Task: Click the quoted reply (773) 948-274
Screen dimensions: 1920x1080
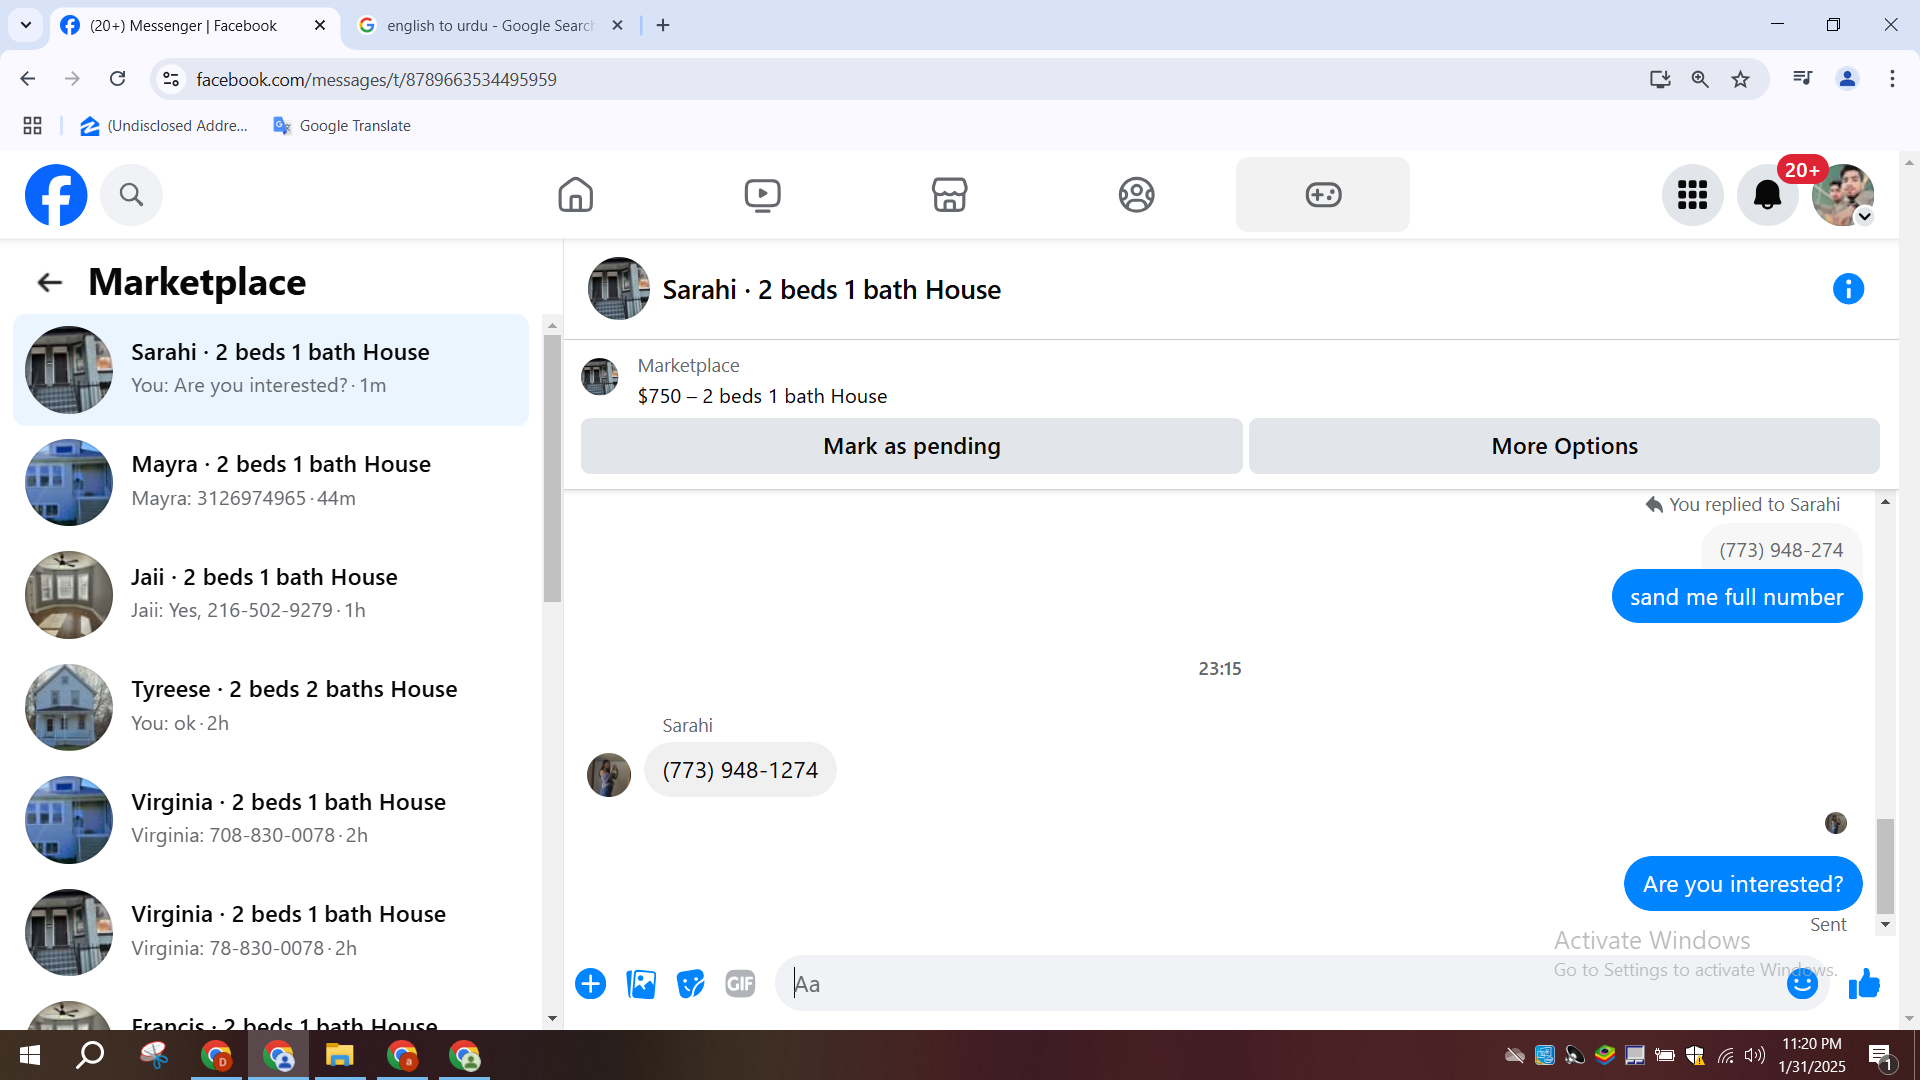Action: click(1781, 550)
